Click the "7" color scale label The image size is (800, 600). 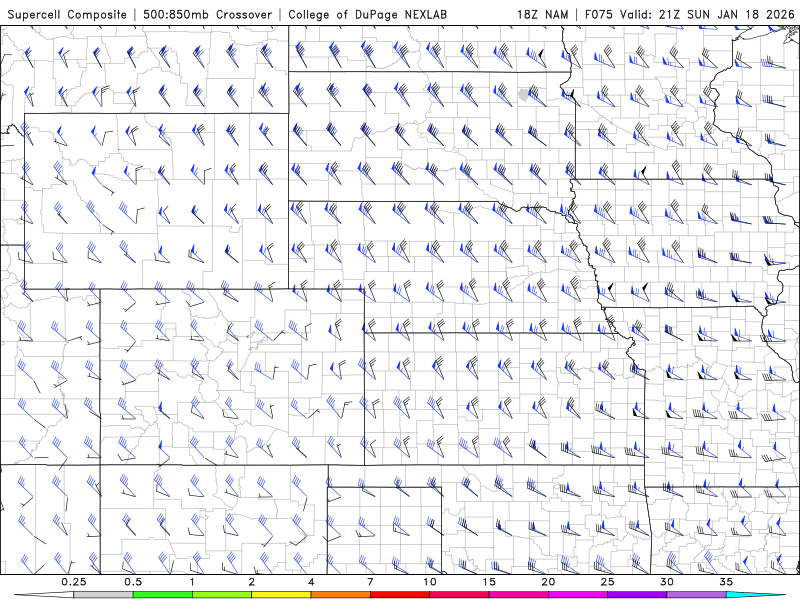point(370,582)
